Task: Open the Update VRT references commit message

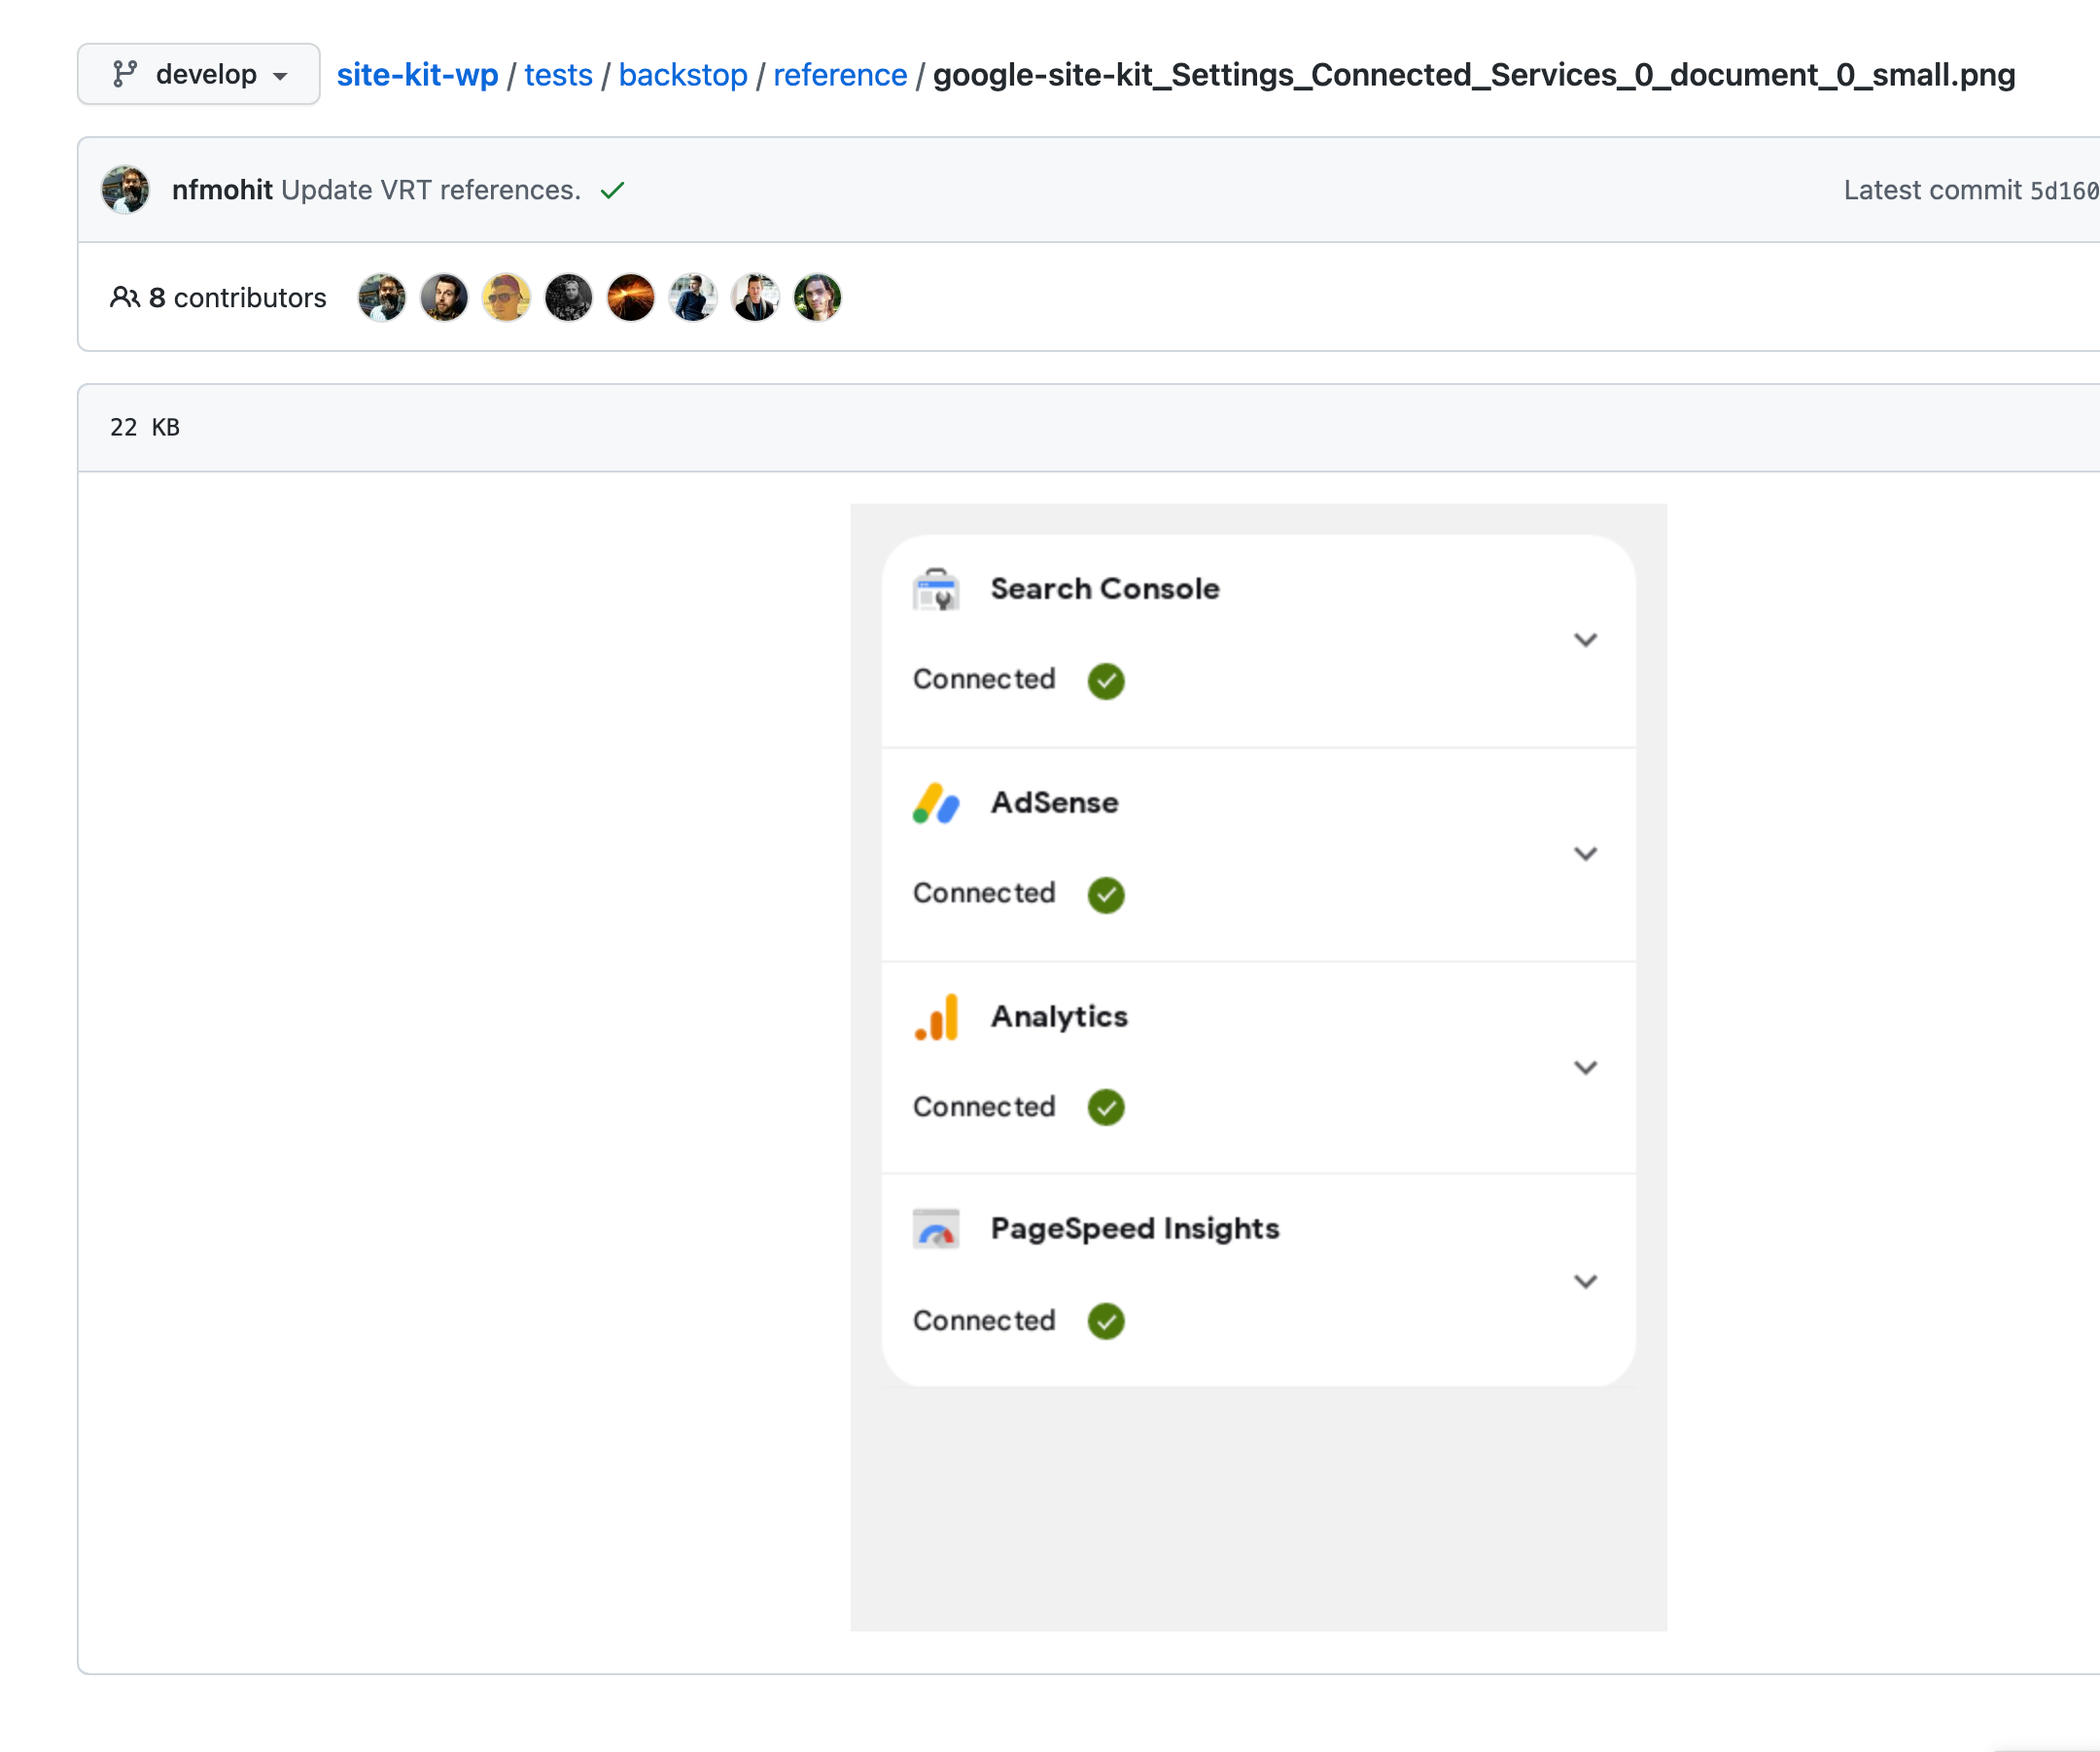Action: pyautogui.click(x=430, y=190)
